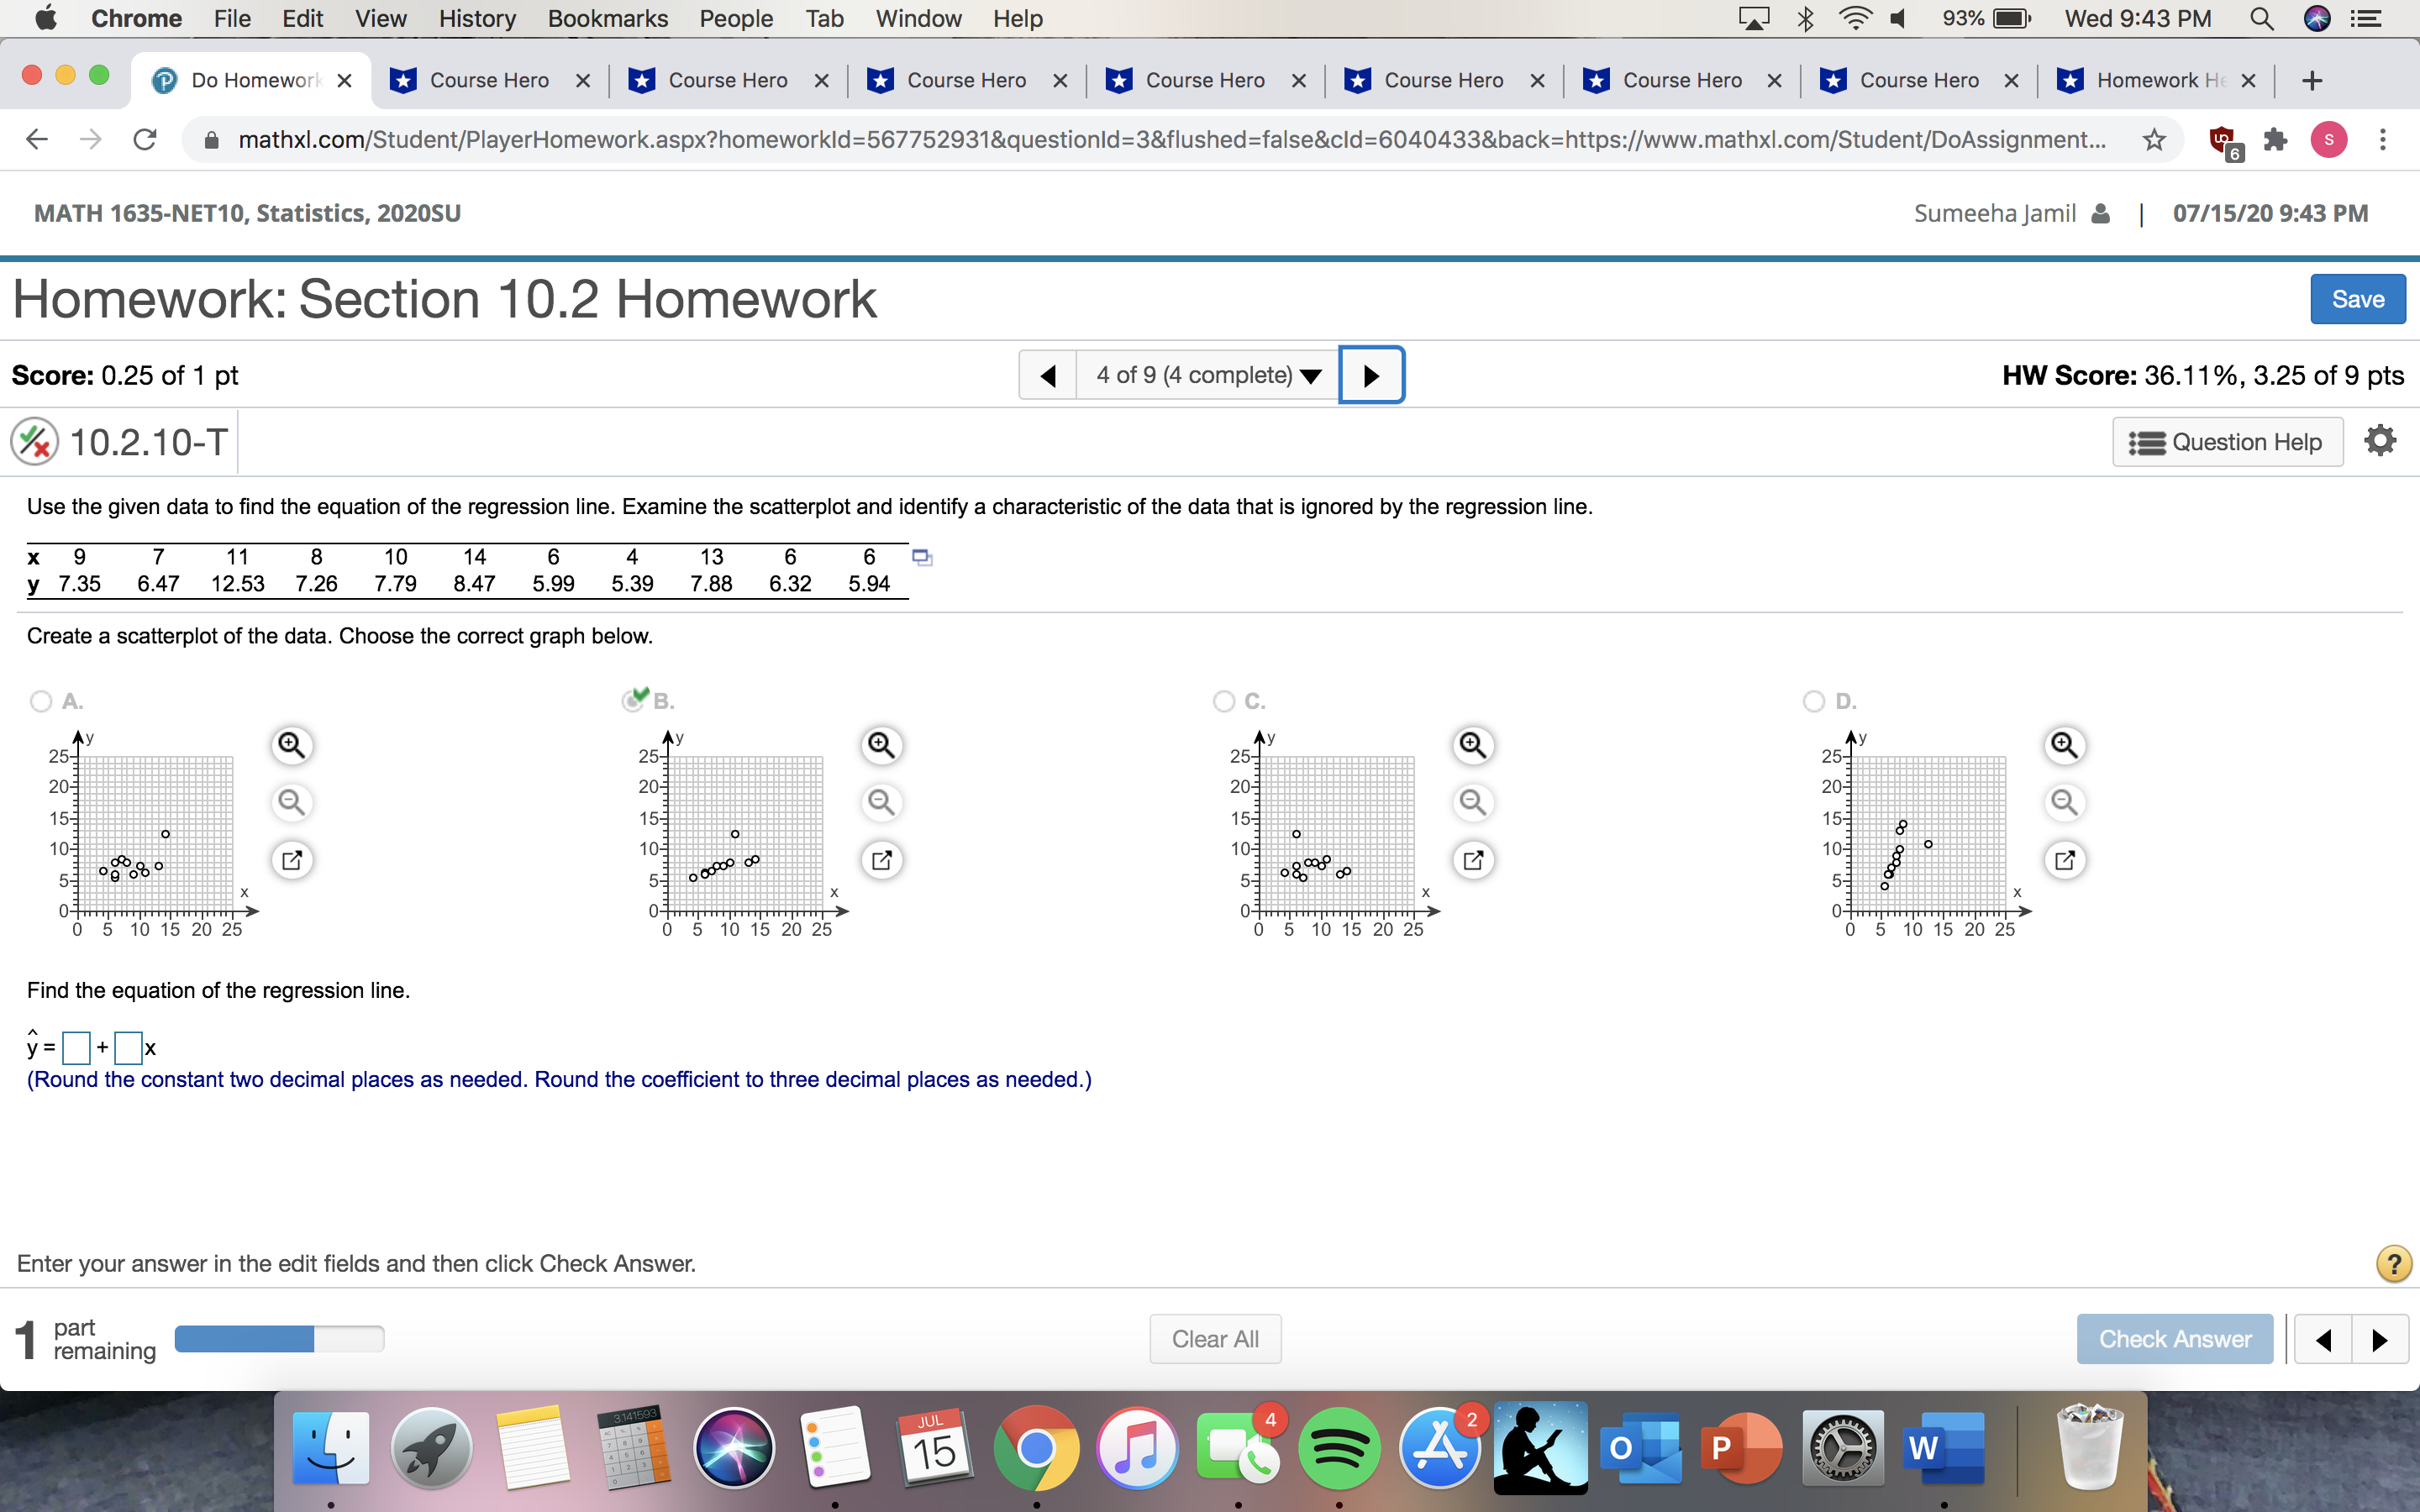Click the constant term input box
2420x1512 pixels.
tap(77, 1048)
